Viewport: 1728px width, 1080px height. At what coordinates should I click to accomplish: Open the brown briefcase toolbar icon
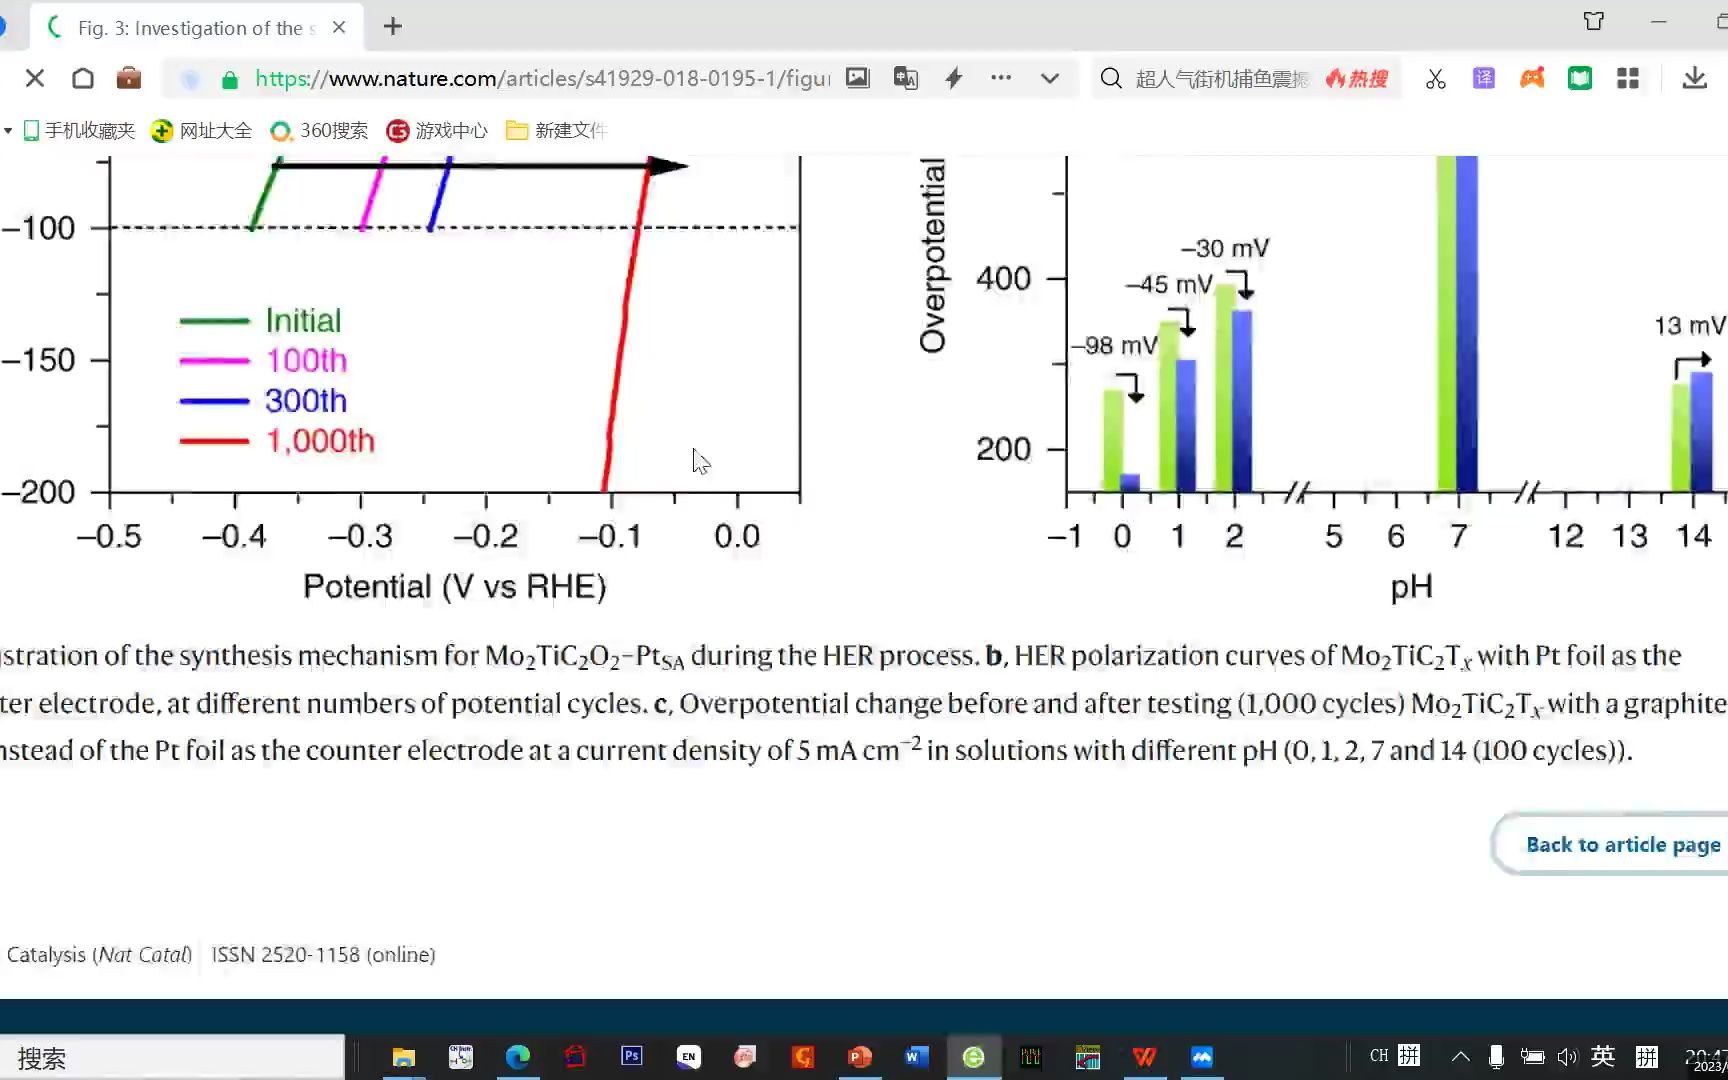click(x=129, y=78)
